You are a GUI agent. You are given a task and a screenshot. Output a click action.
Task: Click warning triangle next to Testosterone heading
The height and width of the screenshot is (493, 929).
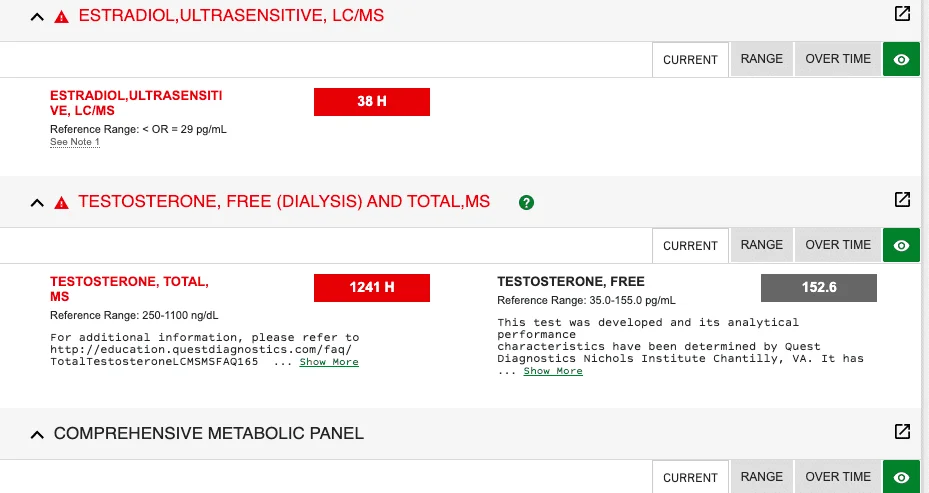tap(61, 203)
